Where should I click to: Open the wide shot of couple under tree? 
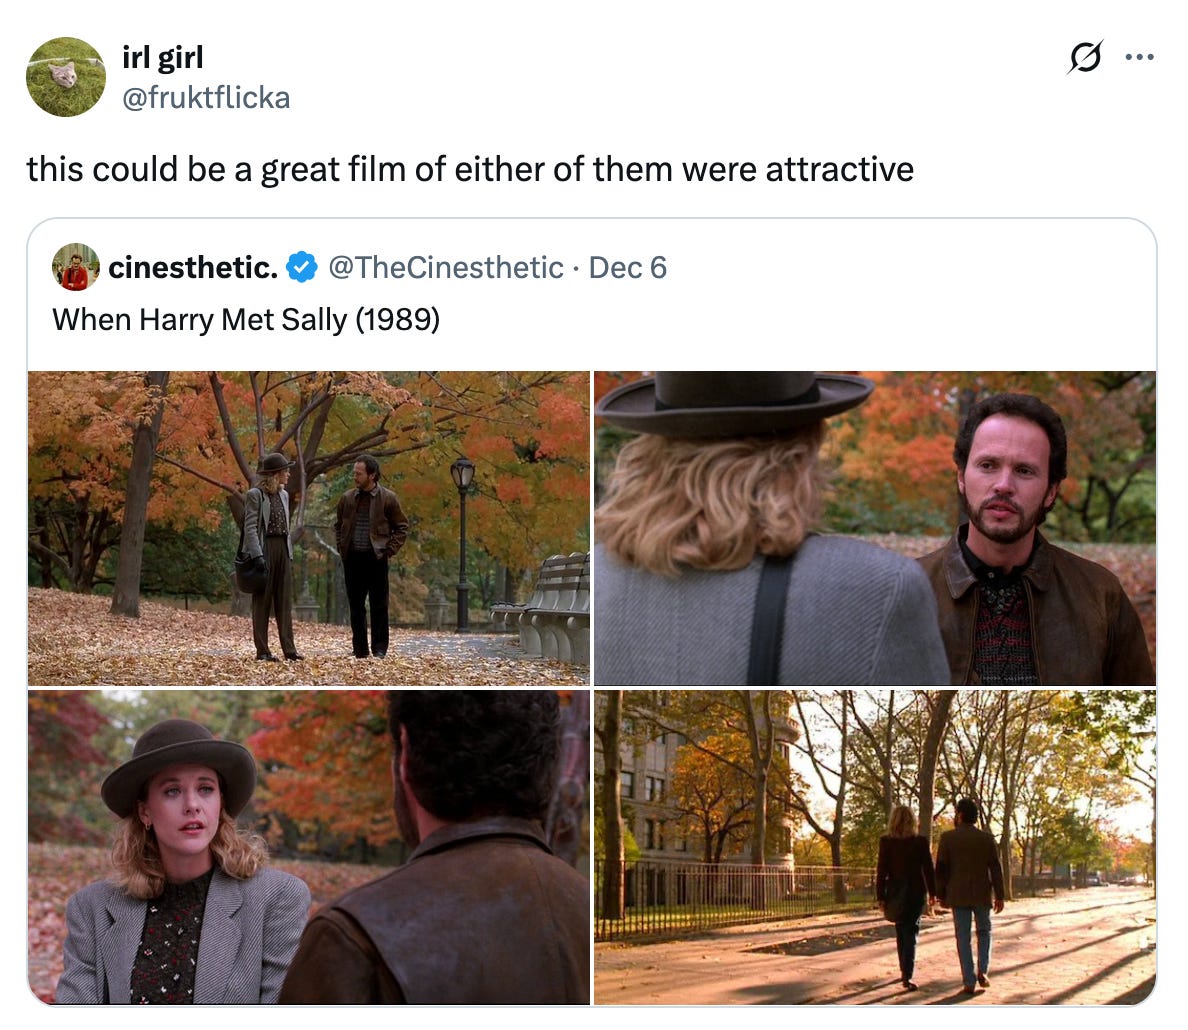coord(308,528)
